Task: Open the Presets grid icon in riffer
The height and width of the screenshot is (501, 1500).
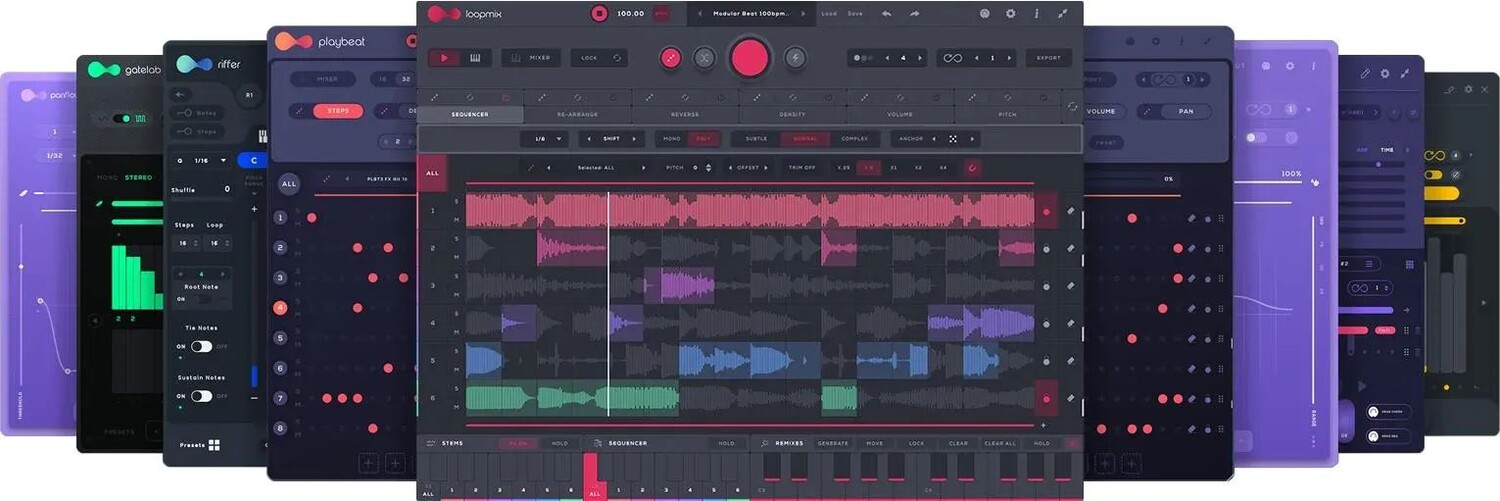Action: pyautogui.click(x=214, y=445)
